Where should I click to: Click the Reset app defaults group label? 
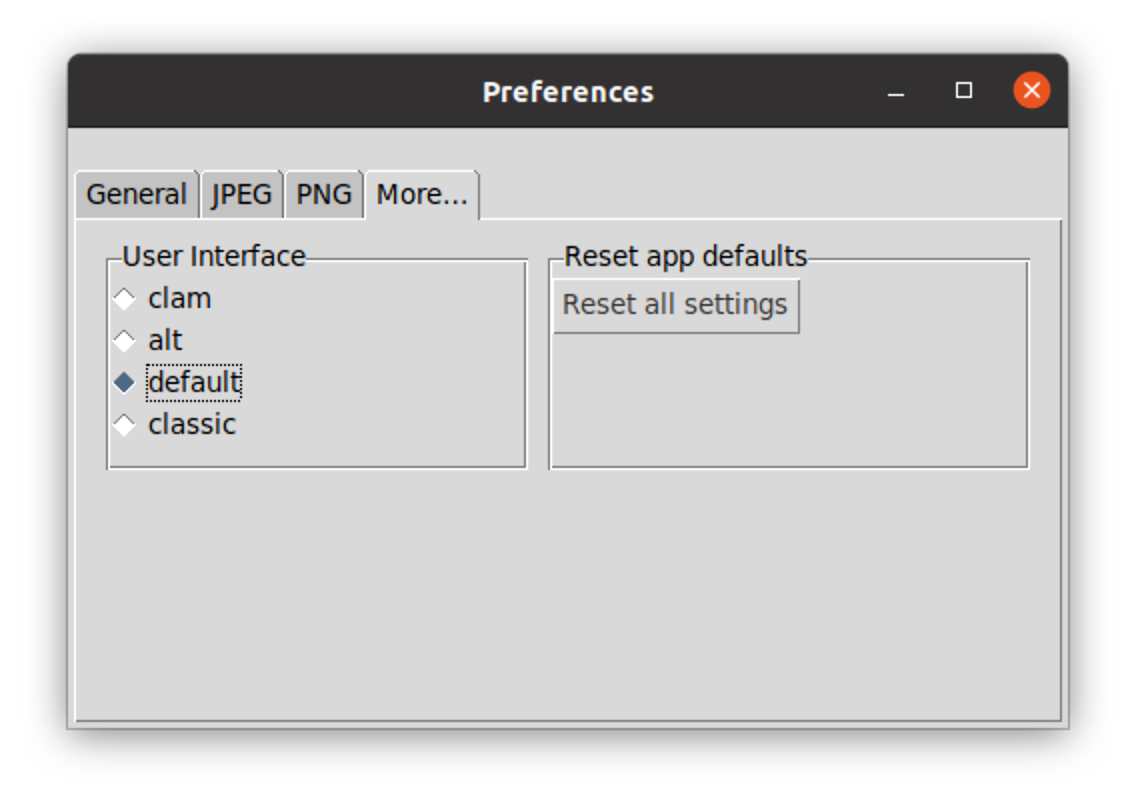[685, 256]
